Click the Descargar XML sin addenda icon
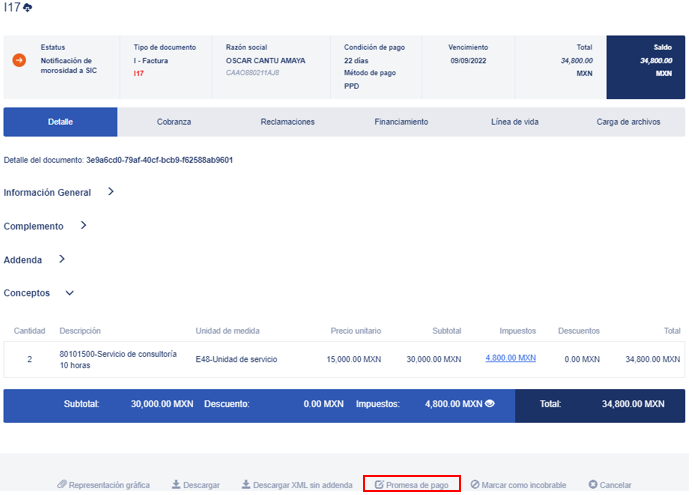Image resolution: width=692 pixels, height=495 pixels. (x=246, y=484)
